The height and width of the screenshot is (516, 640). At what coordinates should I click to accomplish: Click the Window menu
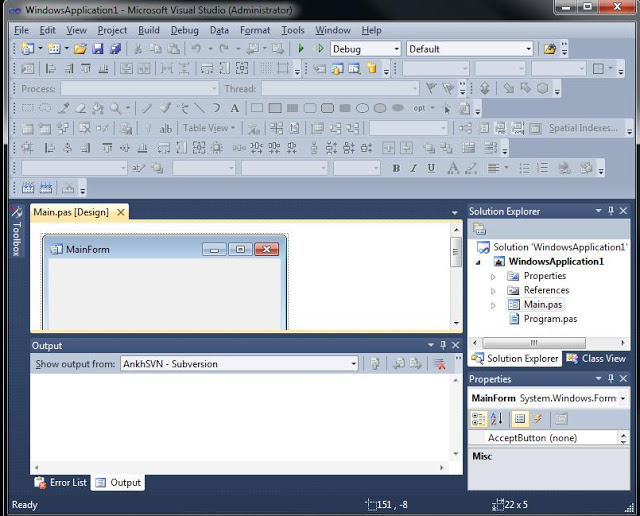[x=333, y=30]
